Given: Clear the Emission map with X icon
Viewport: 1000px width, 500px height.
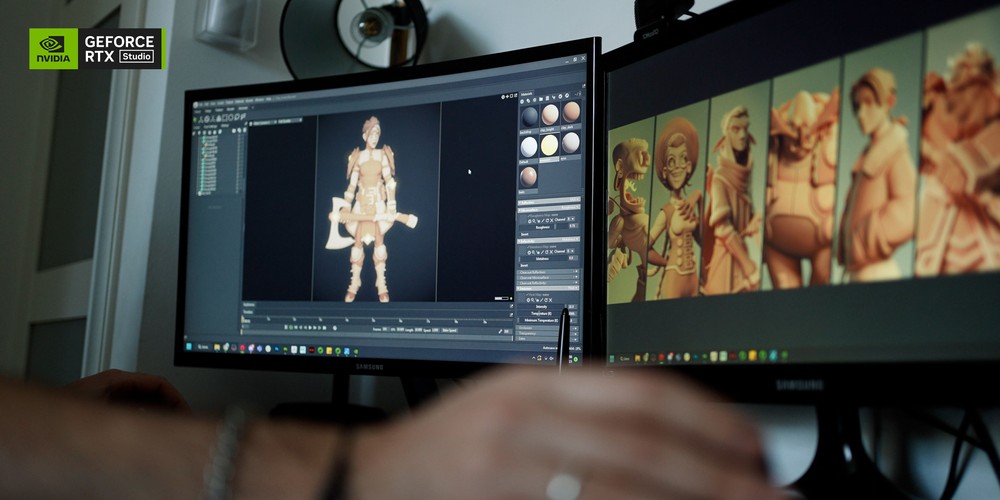Looking at the screenshot, I should [550, 300].
